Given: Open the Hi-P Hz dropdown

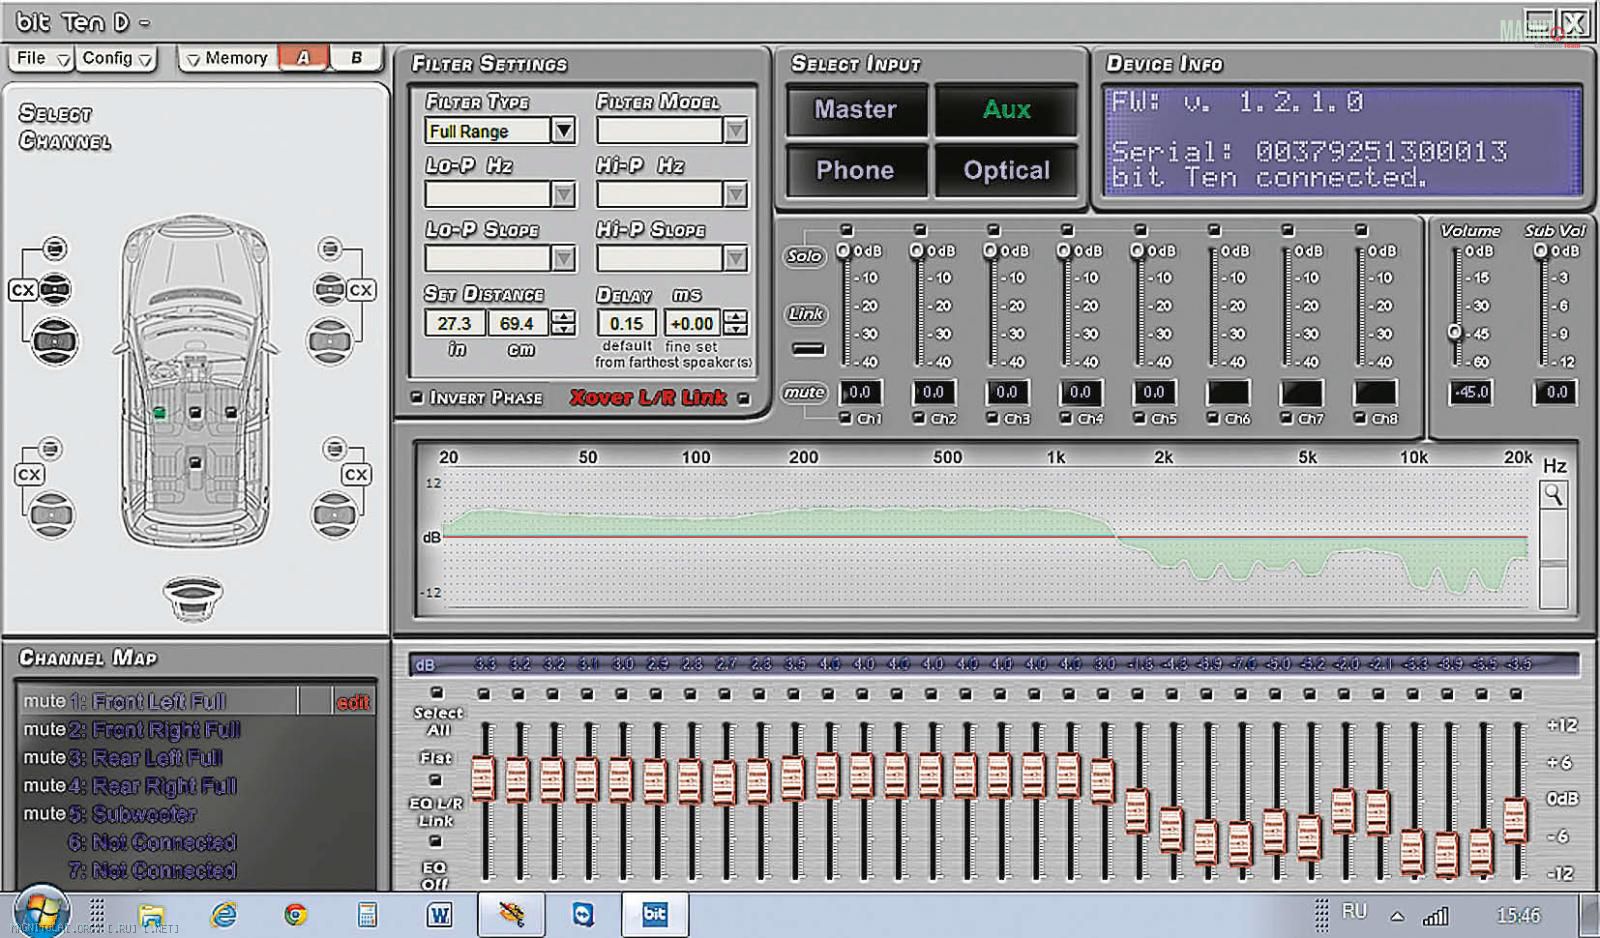Looking at the screenshot, I should point(736,194).
